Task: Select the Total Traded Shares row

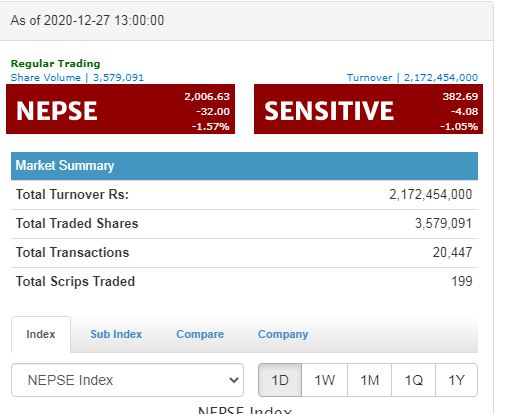Action: point(245,224)
